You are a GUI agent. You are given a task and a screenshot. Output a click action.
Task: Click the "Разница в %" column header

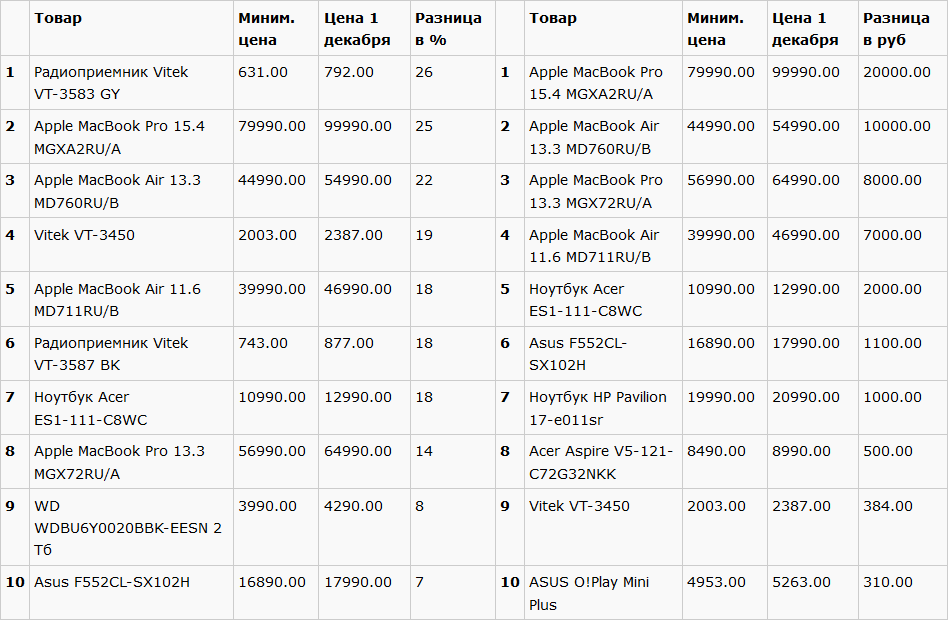point(449,29)
